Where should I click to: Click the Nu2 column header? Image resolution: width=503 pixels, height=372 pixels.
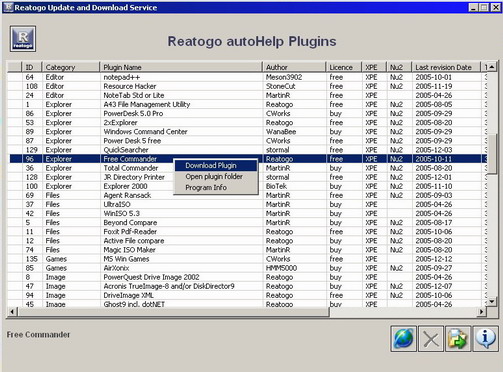point(399,67)
